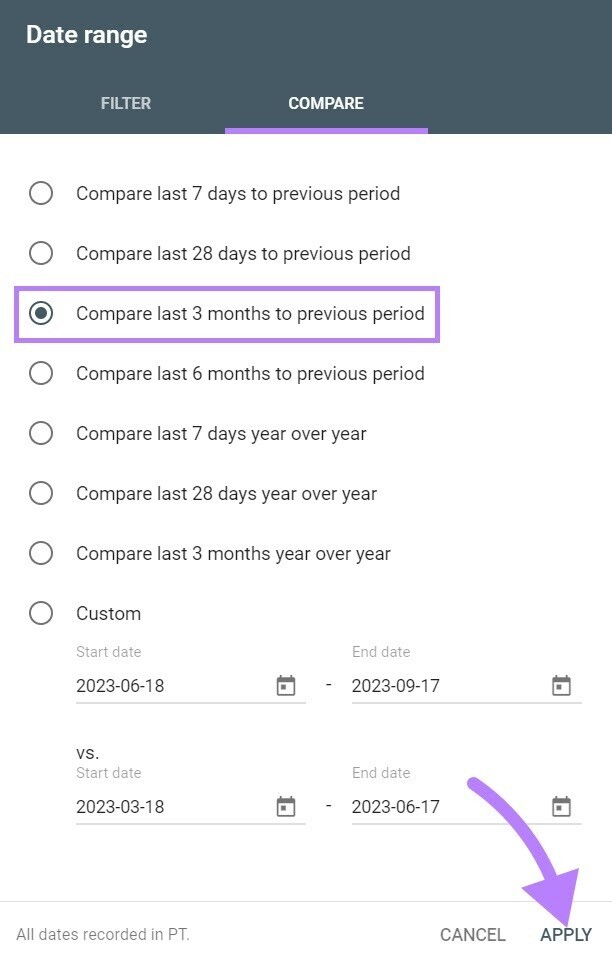Choose compare last 3 months to previous period

pos(41,313)
